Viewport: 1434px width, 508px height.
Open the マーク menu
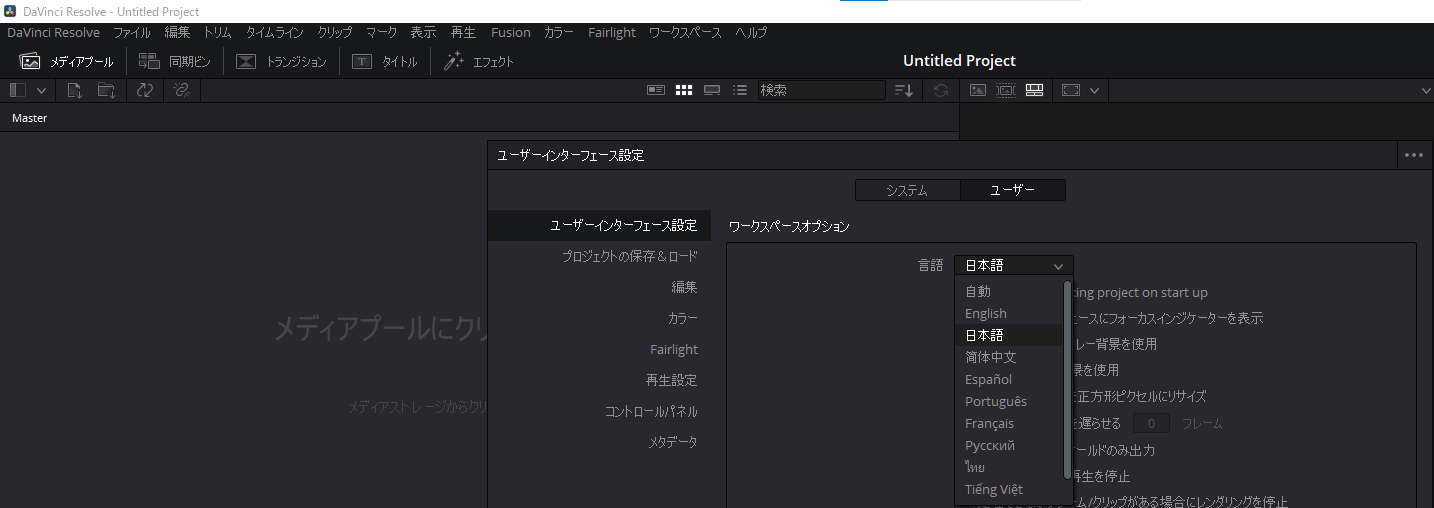381,32
